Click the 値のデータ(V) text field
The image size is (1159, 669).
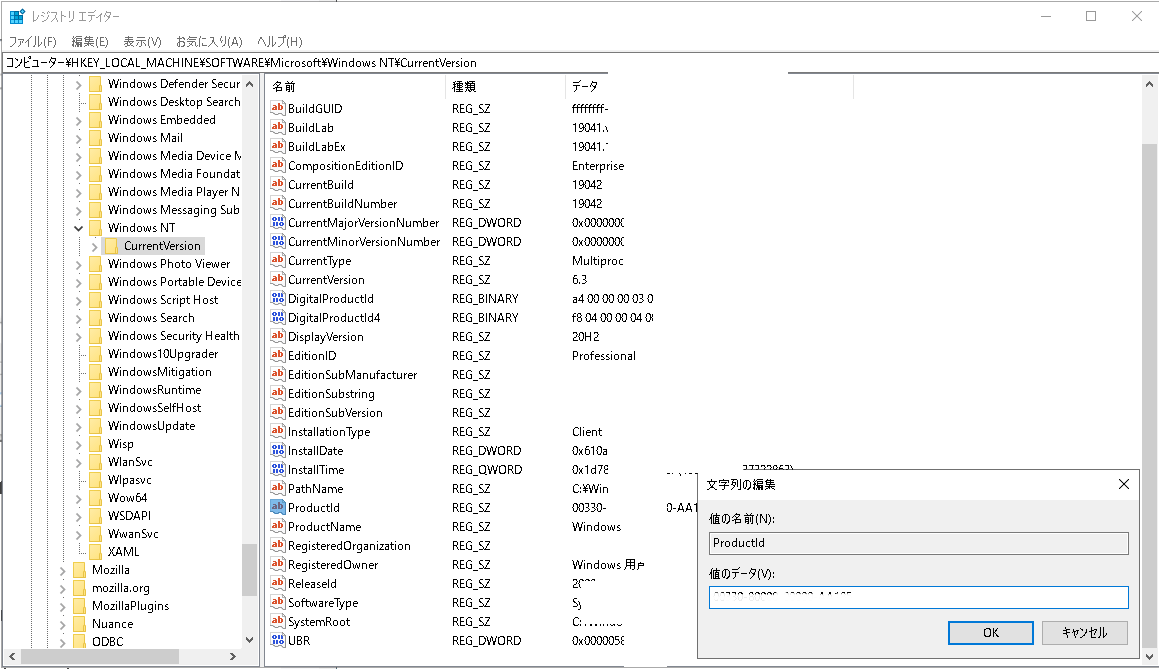[918, 597]
